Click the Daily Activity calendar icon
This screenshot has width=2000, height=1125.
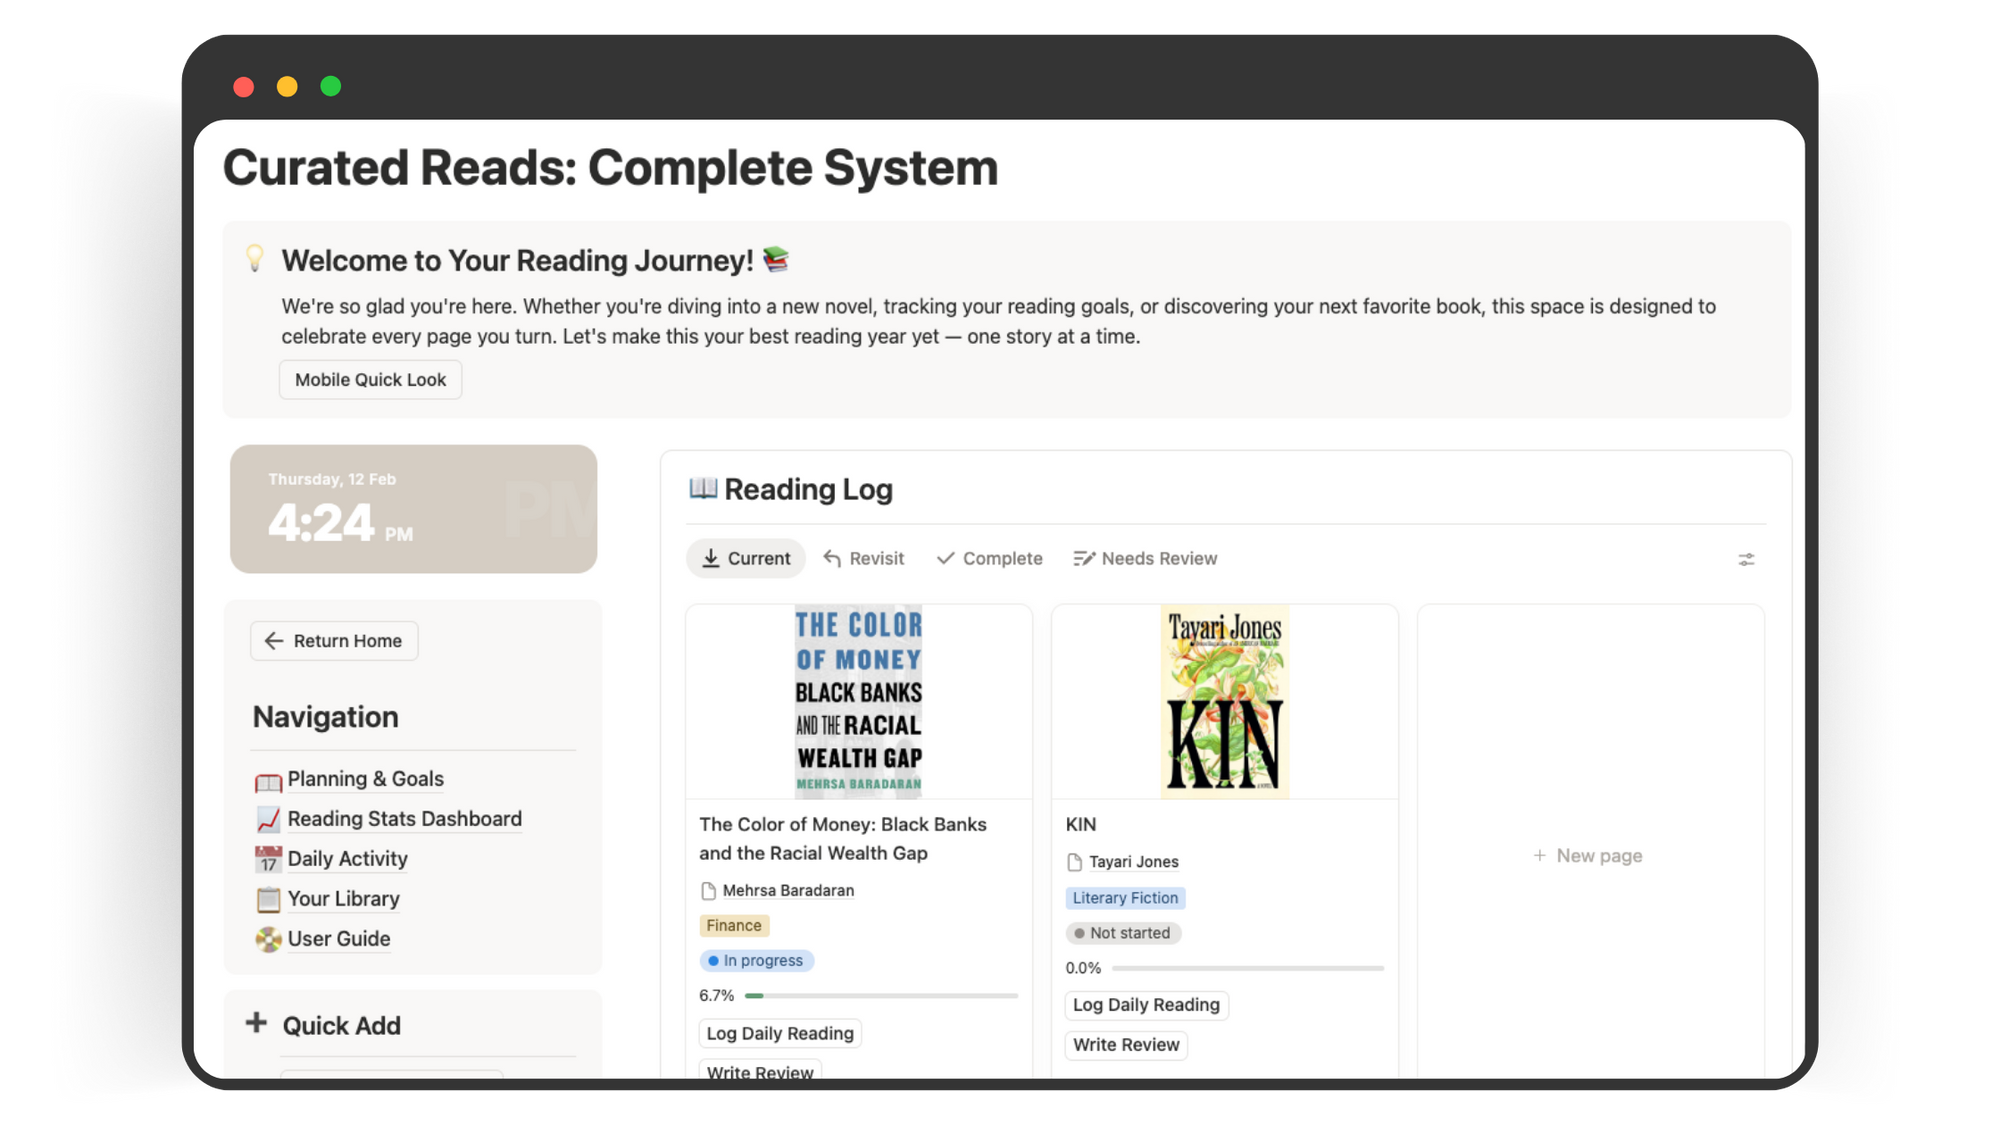[268, 860]
